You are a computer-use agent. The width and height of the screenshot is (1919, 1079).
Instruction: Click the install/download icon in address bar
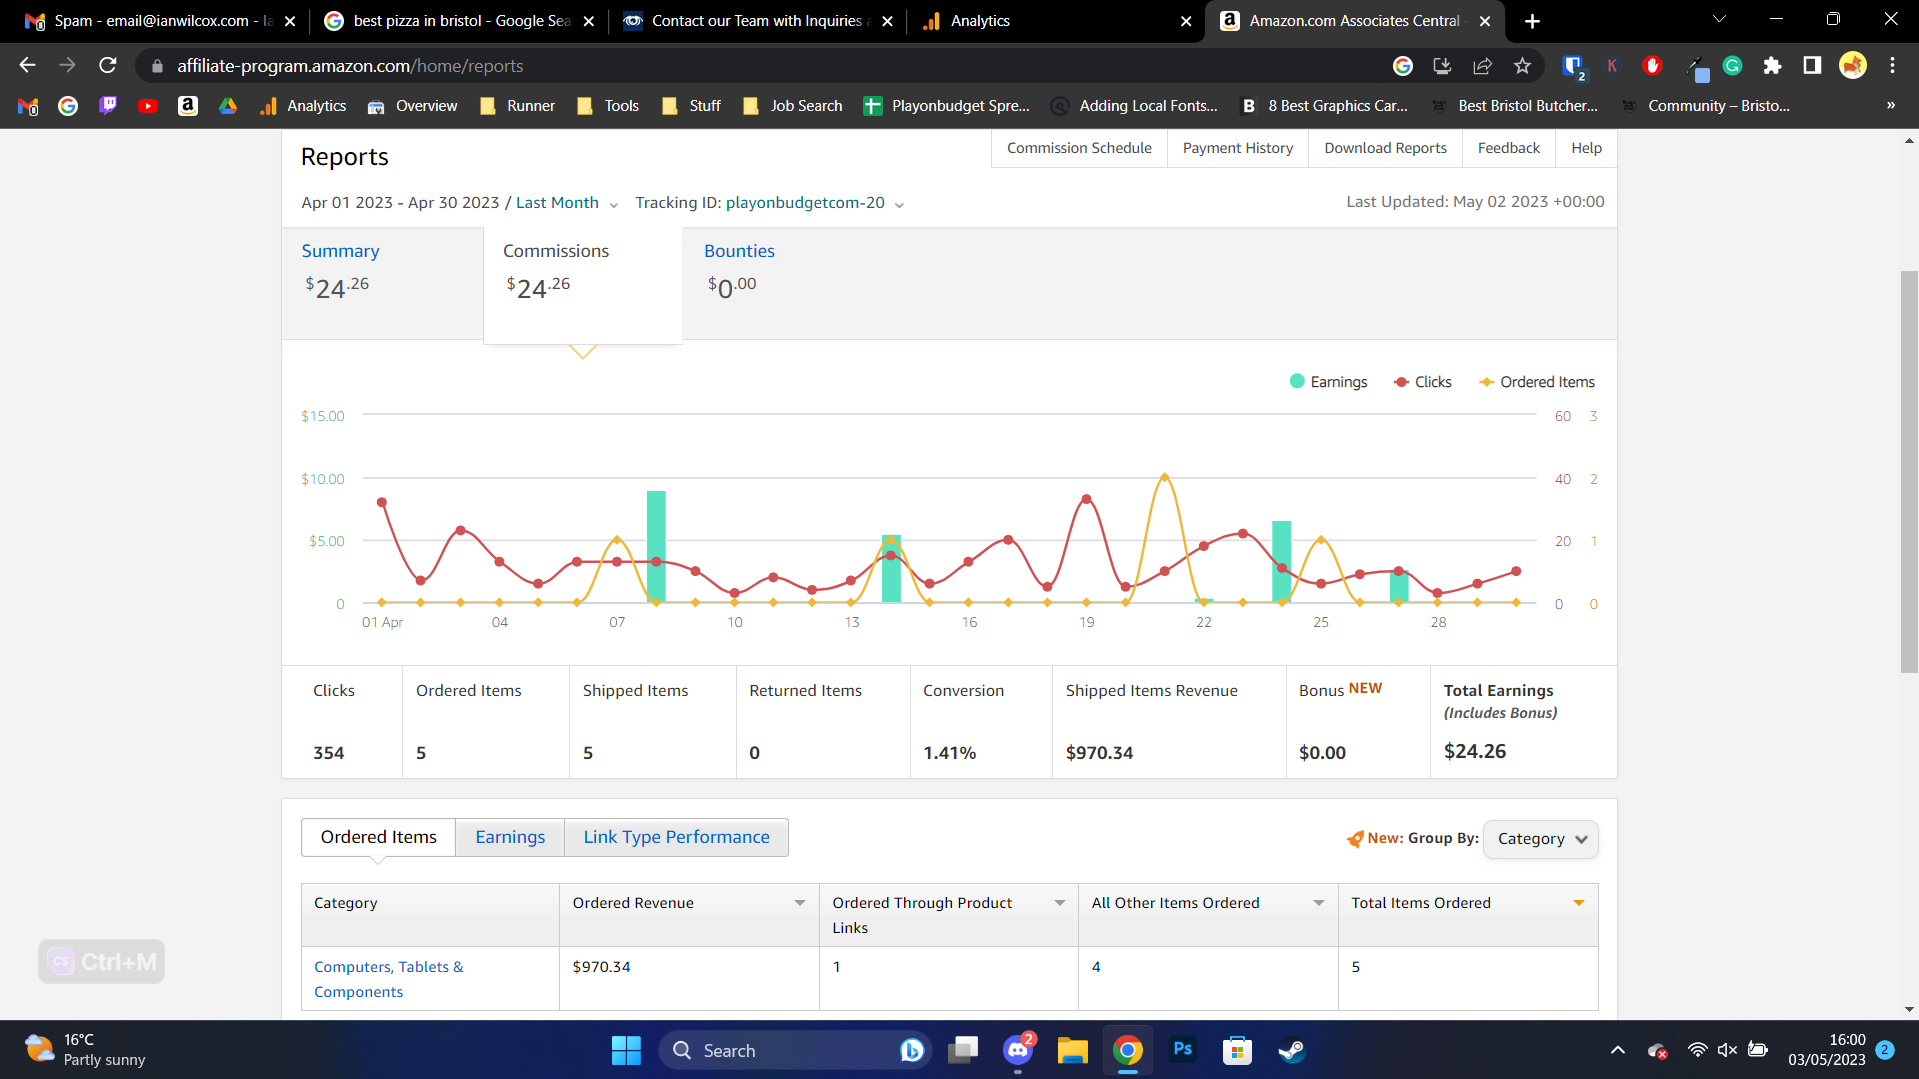(x=1442, y=66)
